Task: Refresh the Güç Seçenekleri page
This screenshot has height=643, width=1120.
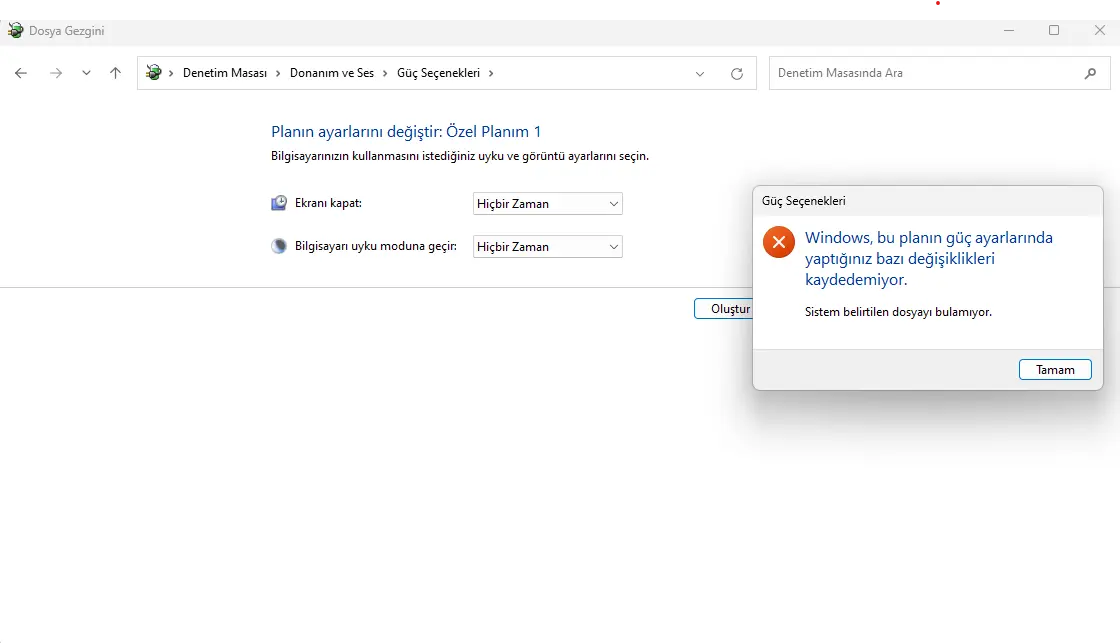Action: [x=736, y=74]
